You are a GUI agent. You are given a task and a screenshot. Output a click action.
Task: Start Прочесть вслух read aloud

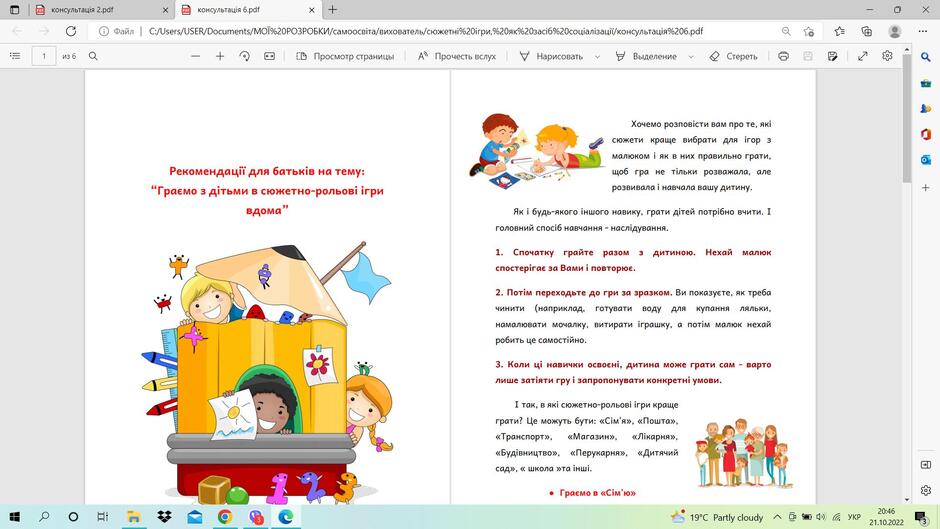[x=457, y=56]
